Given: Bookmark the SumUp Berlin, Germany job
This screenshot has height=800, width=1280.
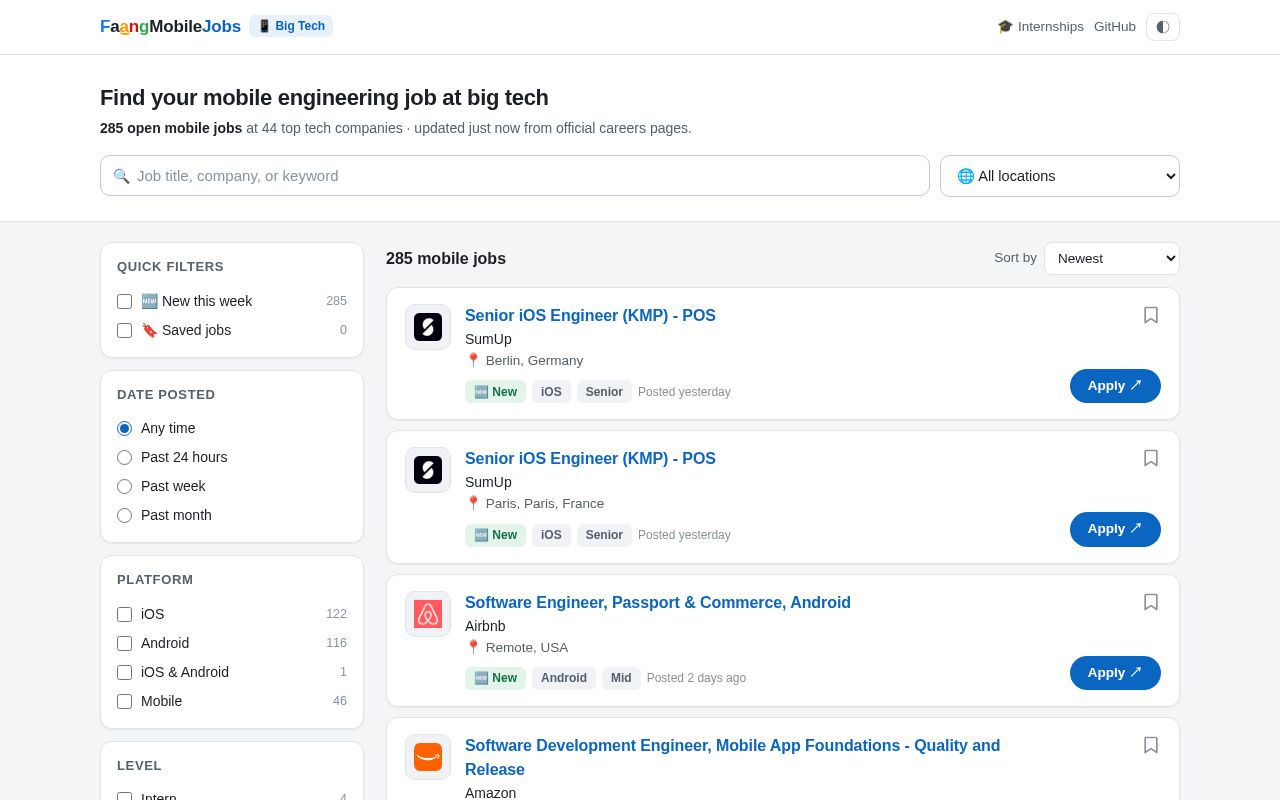Looking at the screenshot, I should click(x=1151, y=315).
